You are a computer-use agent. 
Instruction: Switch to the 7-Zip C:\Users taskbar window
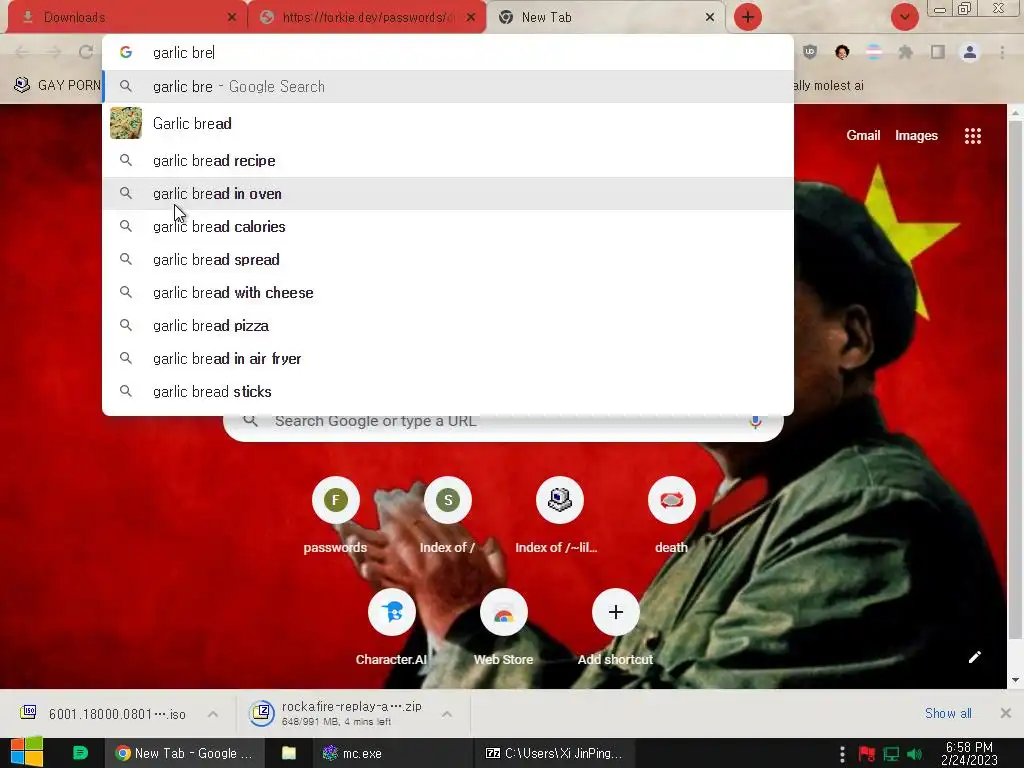point(554,753)
